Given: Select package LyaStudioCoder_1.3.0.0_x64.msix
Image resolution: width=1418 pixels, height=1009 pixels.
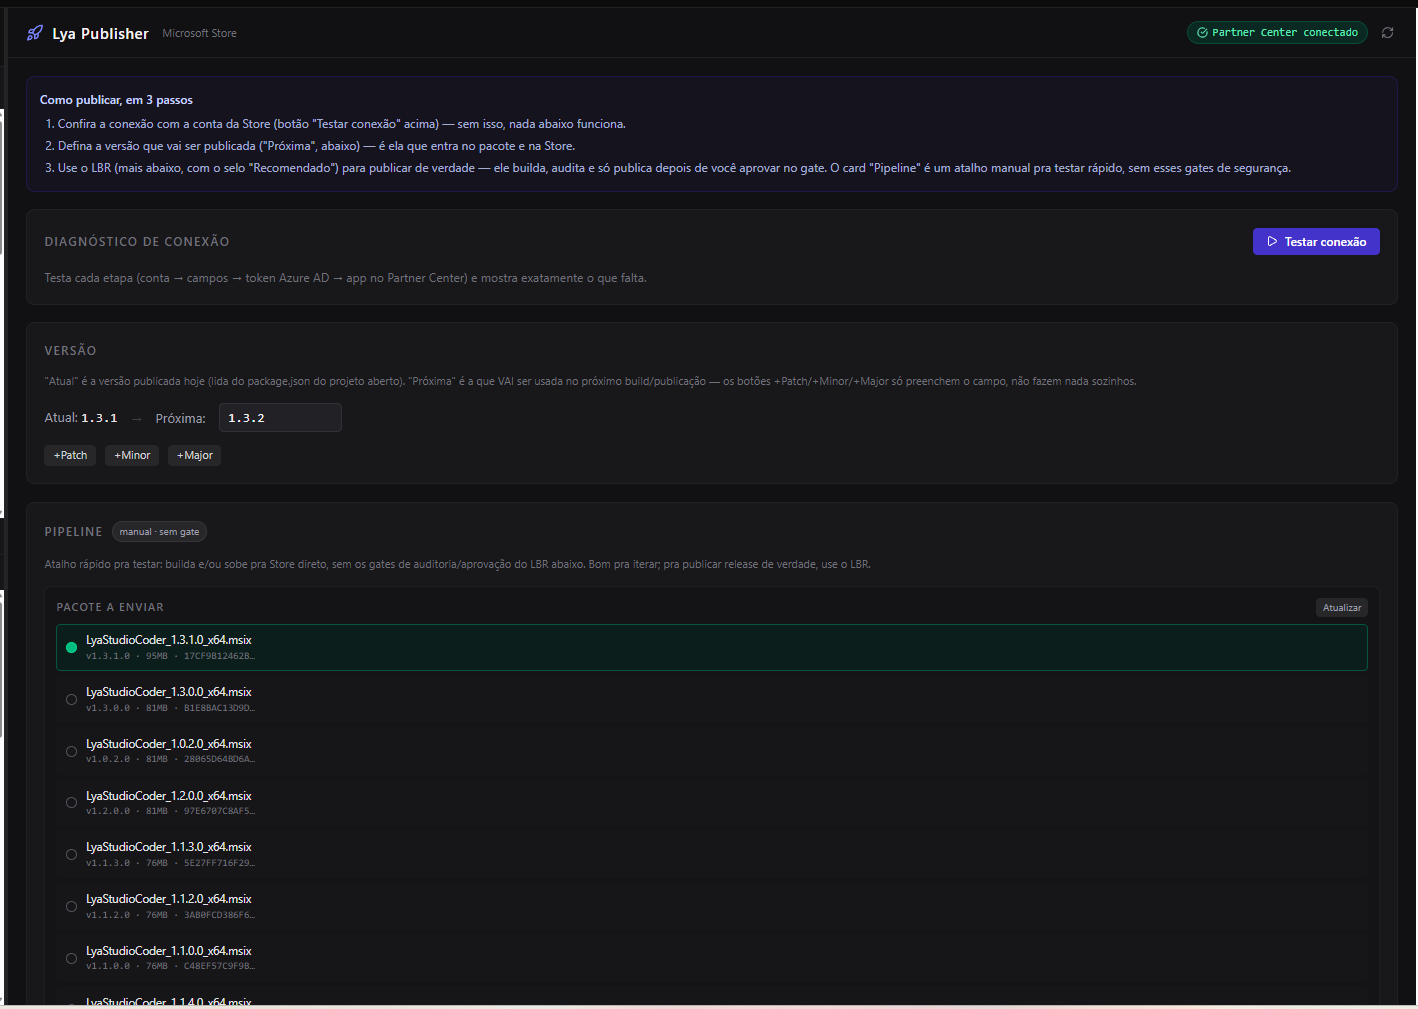Looking at the screenshot, I should coord(712,699).
